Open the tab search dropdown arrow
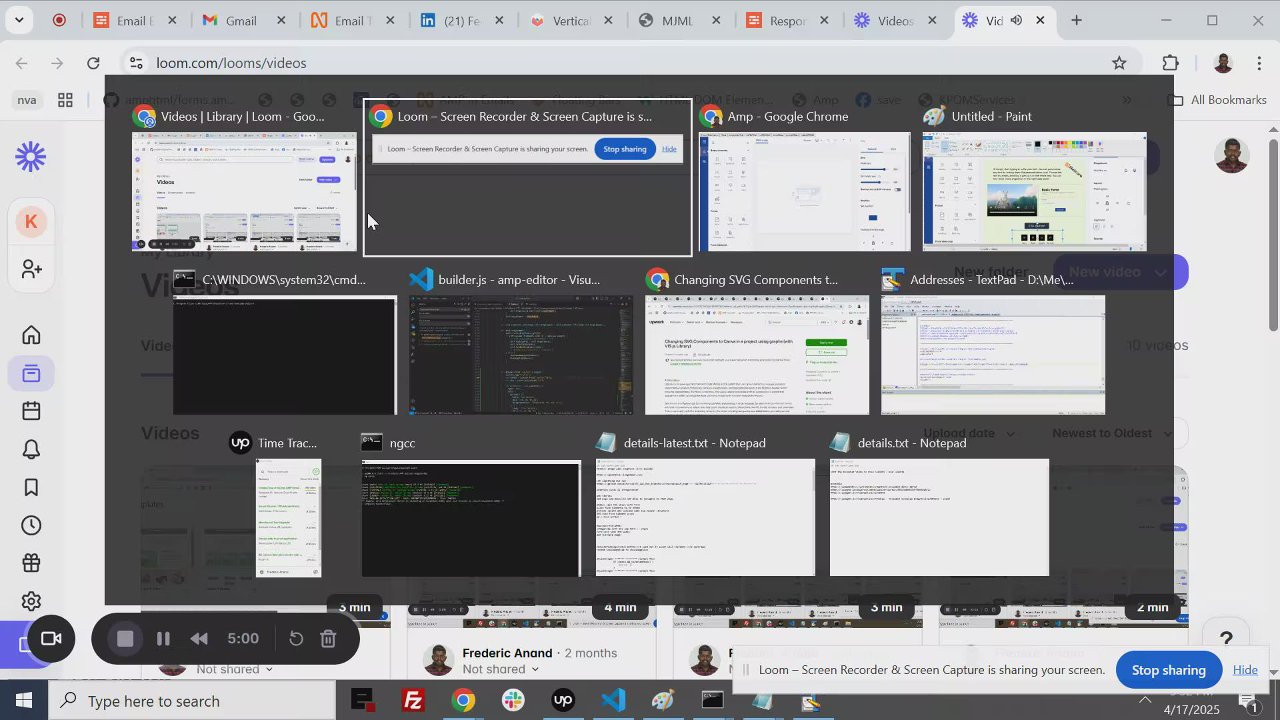The height and width of the screenshot is (720, 1280). click(x=21, y=20)
